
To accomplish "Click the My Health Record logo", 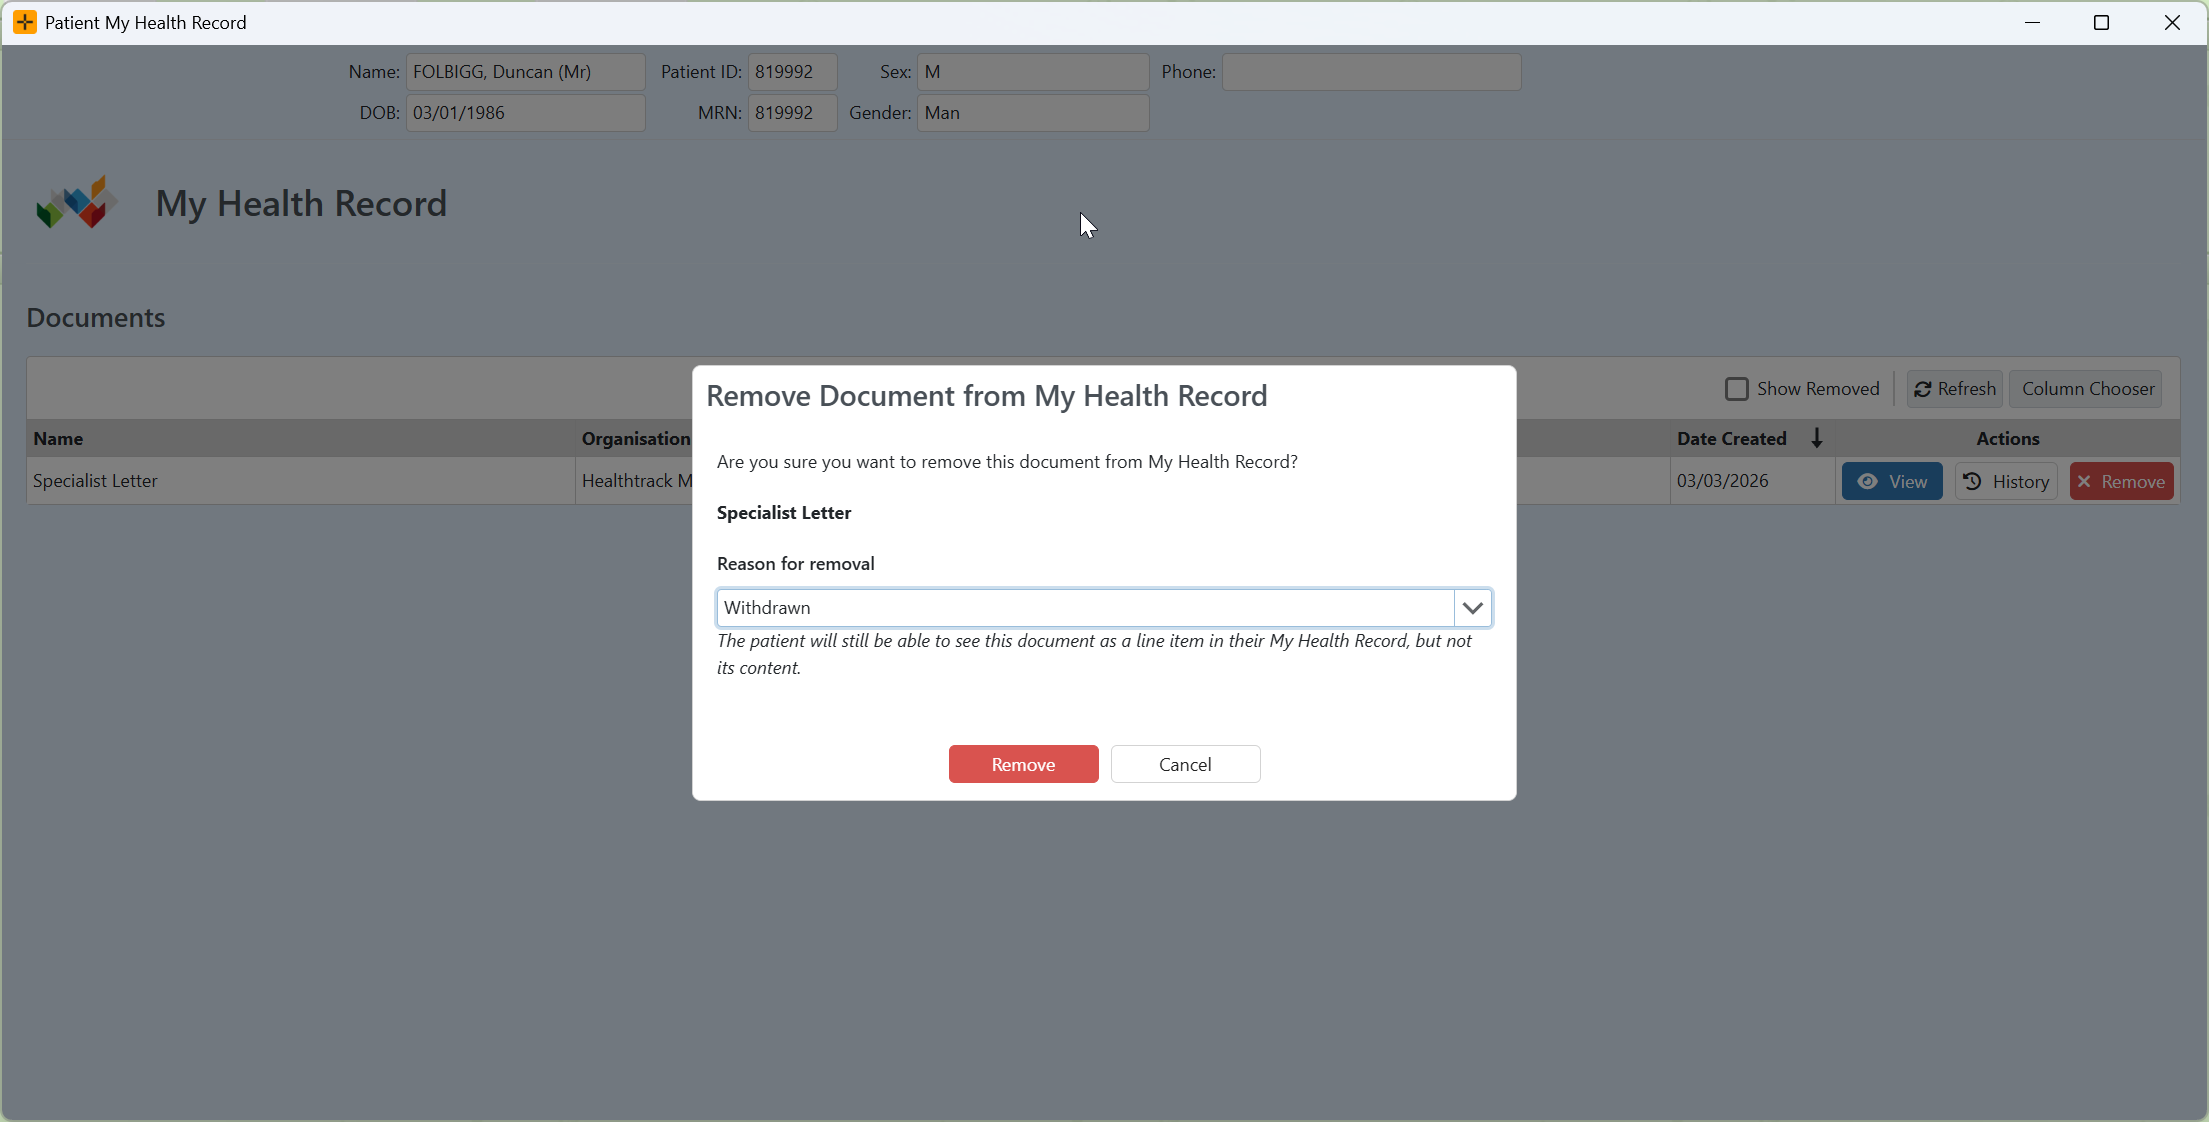I will click(77, 203).
